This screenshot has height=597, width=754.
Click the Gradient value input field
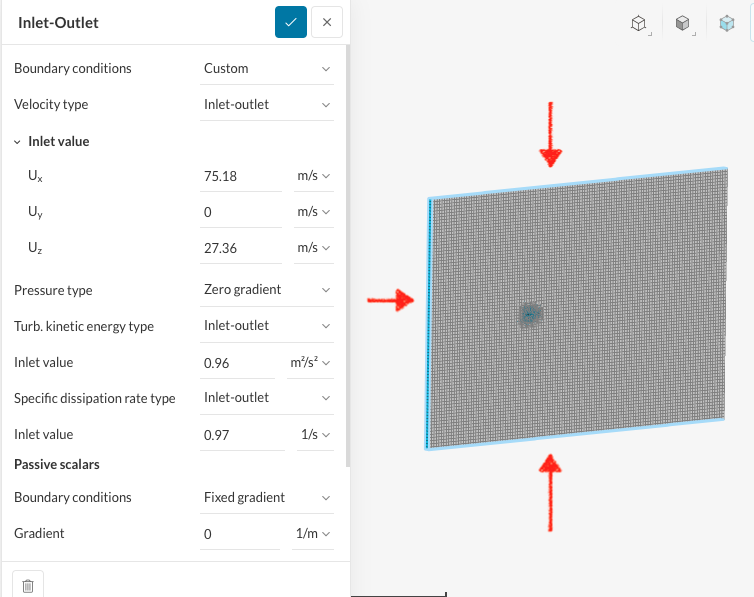[x=238, y=534]
